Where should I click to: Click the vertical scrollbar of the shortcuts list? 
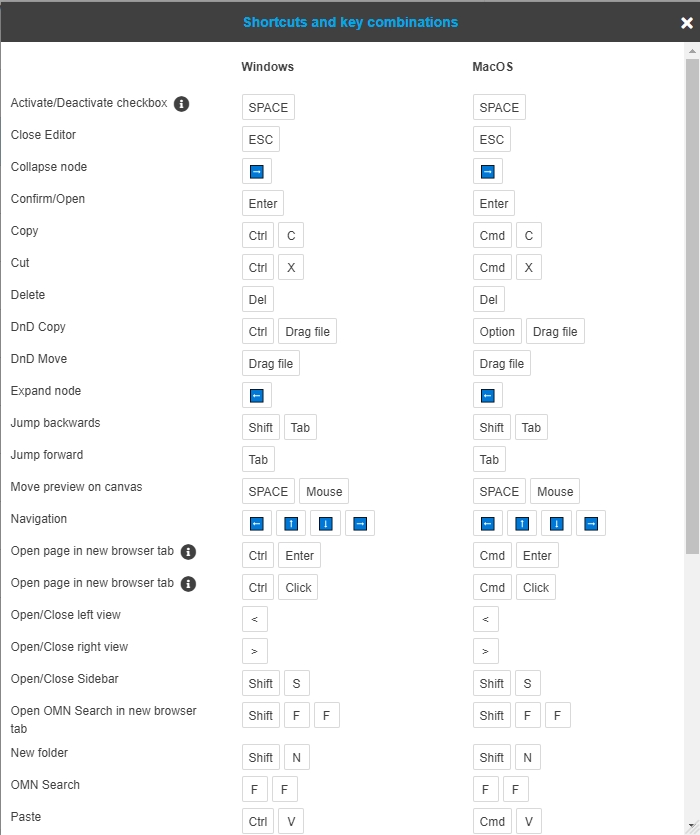click(692, 300)
